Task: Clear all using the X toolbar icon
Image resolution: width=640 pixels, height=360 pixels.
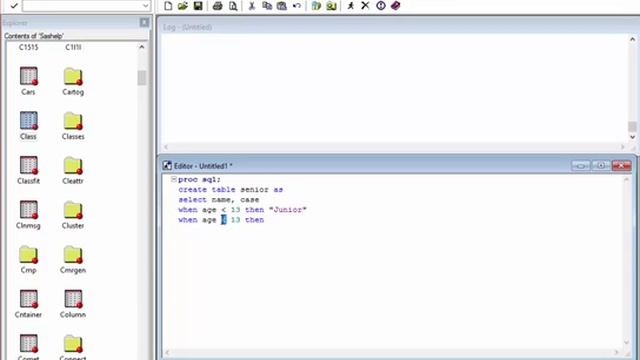Action: coord(365,6)
